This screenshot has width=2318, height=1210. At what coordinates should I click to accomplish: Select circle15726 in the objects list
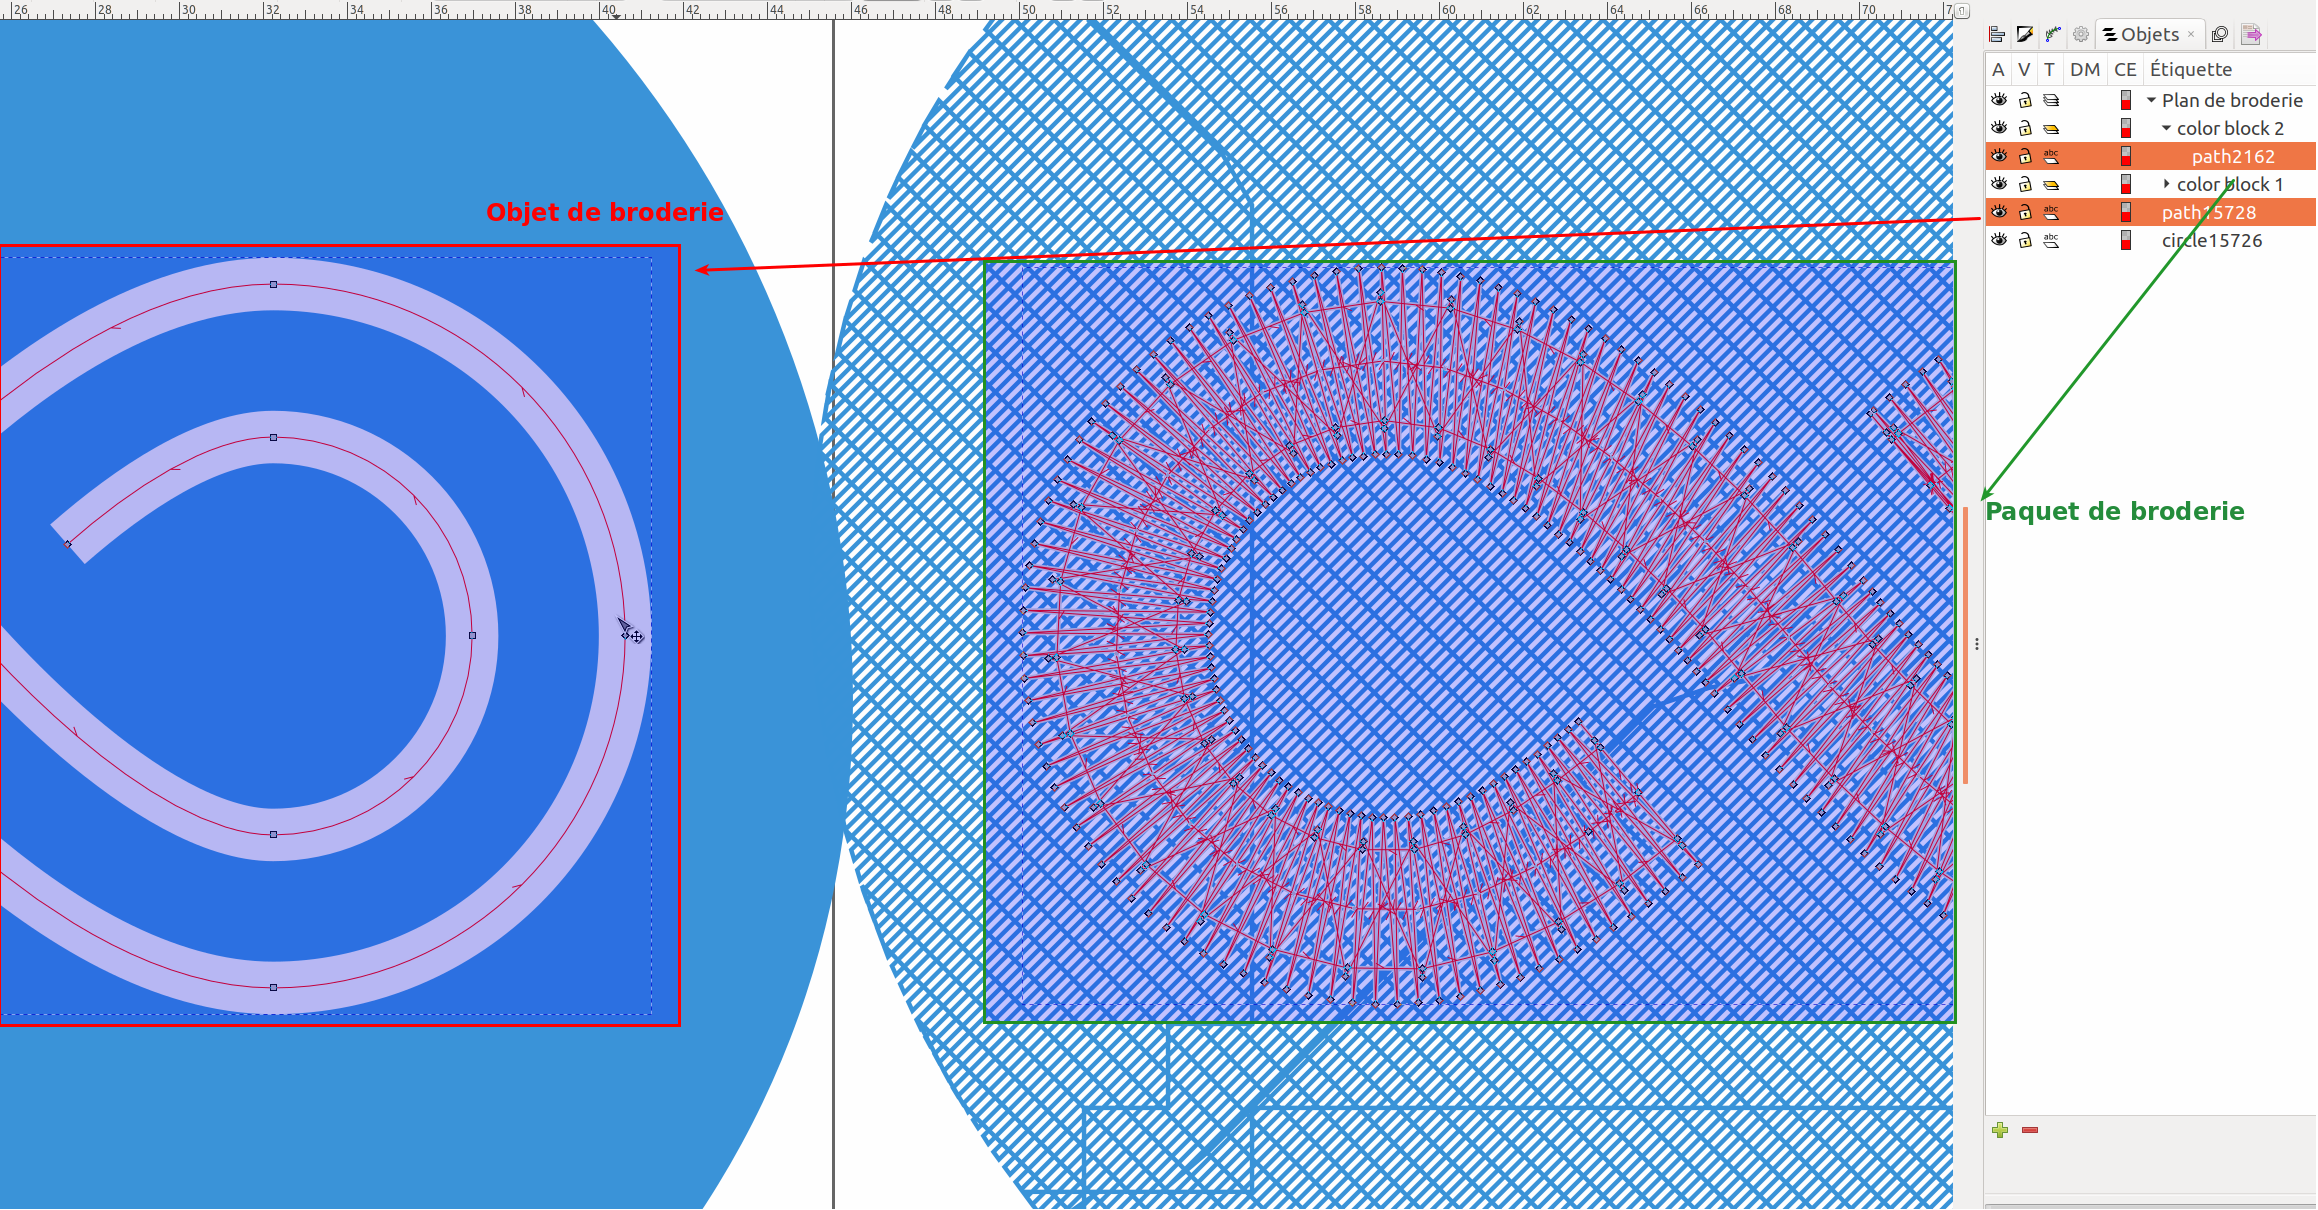tap(2212, 240)
